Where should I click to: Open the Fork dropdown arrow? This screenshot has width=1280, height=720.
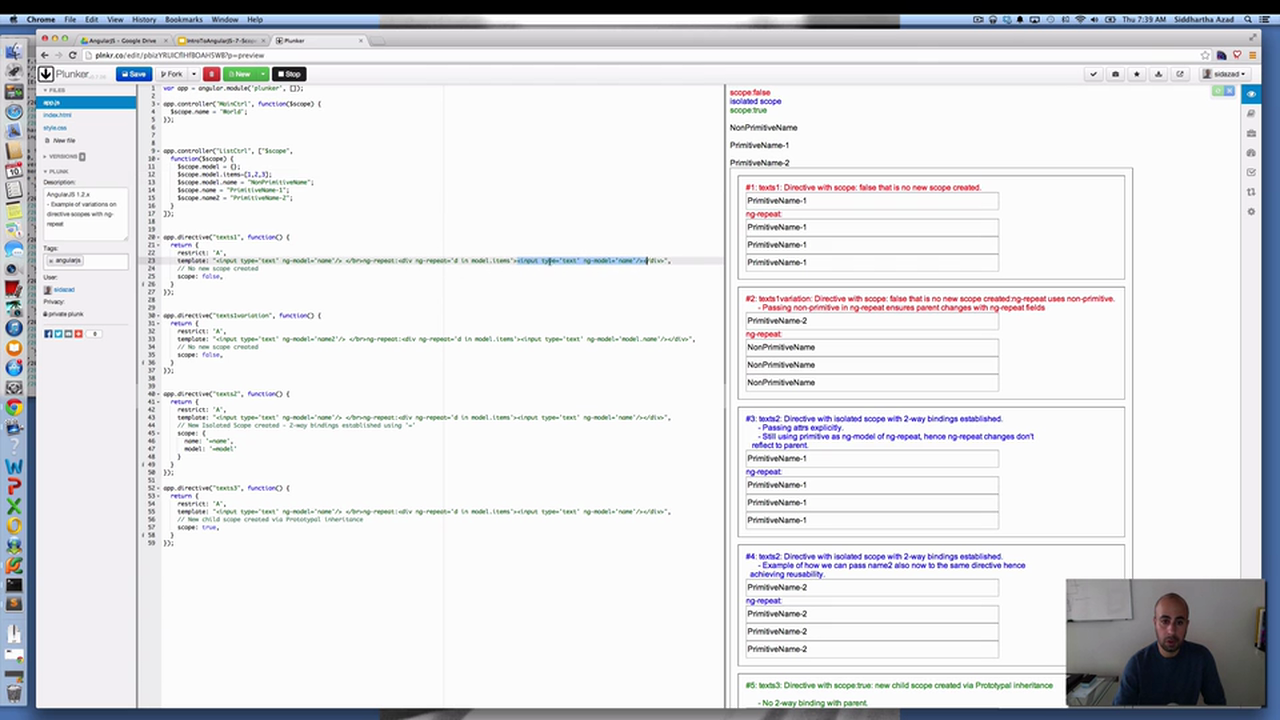click(194, 74)
